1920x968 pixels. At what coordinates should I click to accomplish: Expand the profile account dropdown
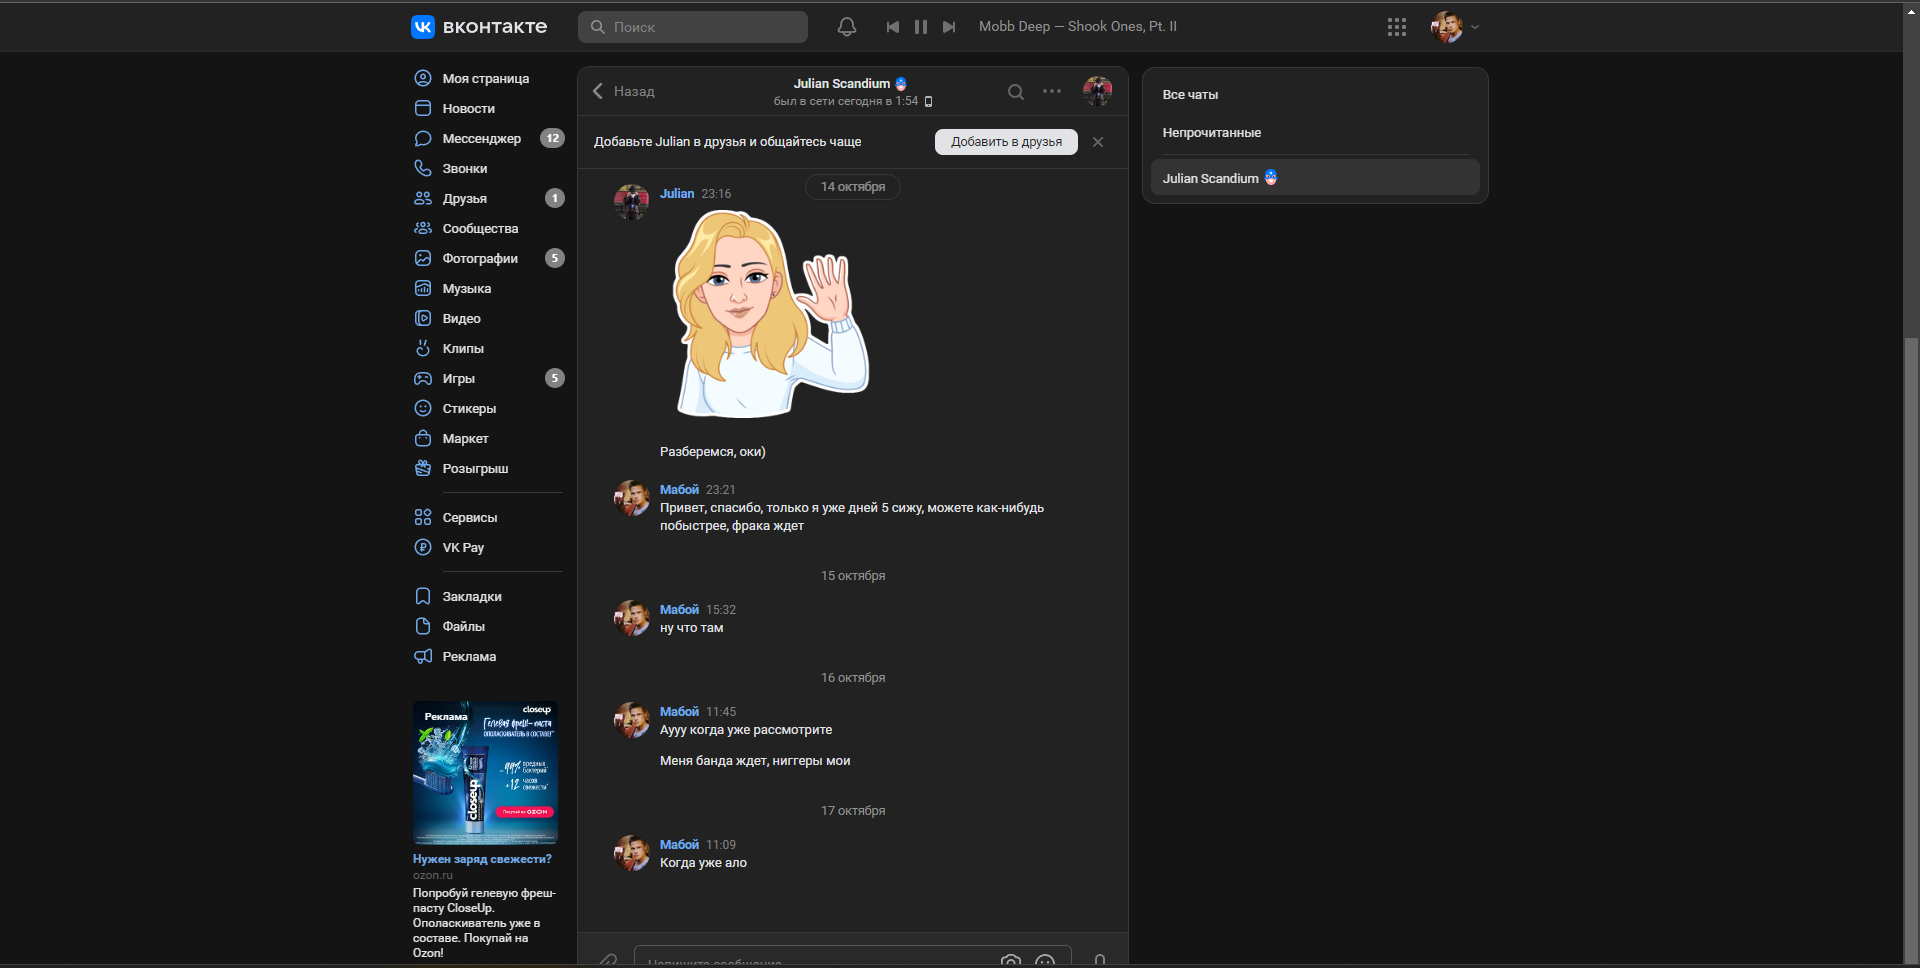point(1474,27)
